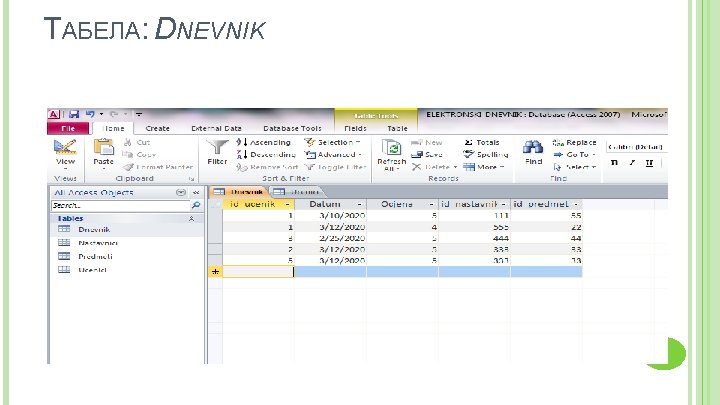Open the Datum column dropdown arrow
Viewport: 720px width, 405px height.
[360, 204]
